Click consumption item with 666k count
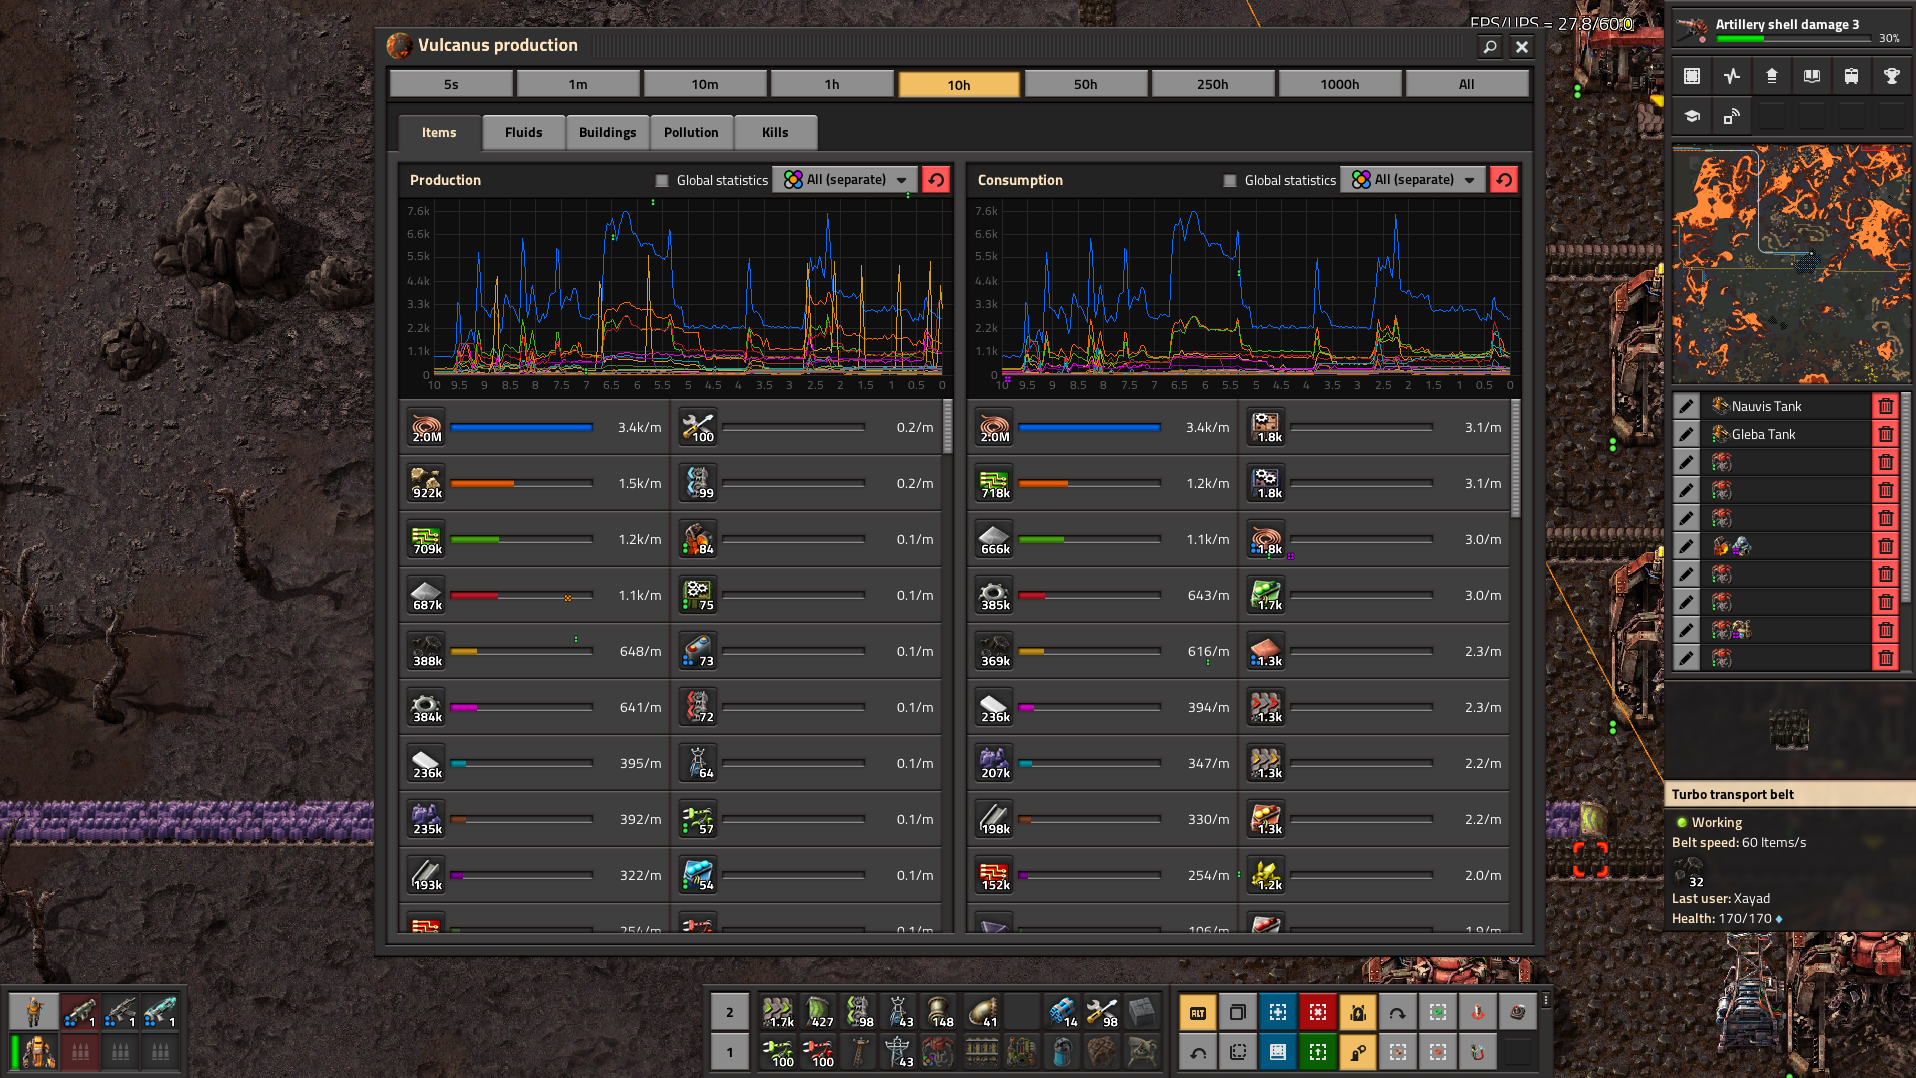This screenshot has height=1078, width=1916. pyautogui.click(x=995, y=539)
